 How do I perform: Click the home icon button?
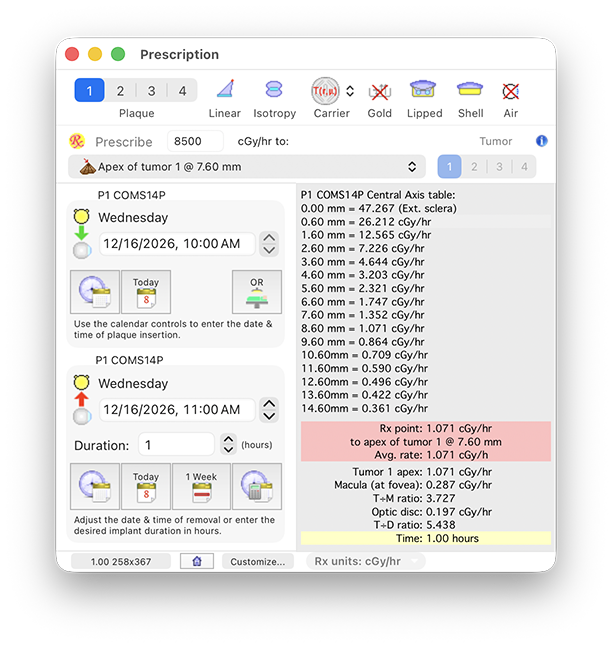196,561
